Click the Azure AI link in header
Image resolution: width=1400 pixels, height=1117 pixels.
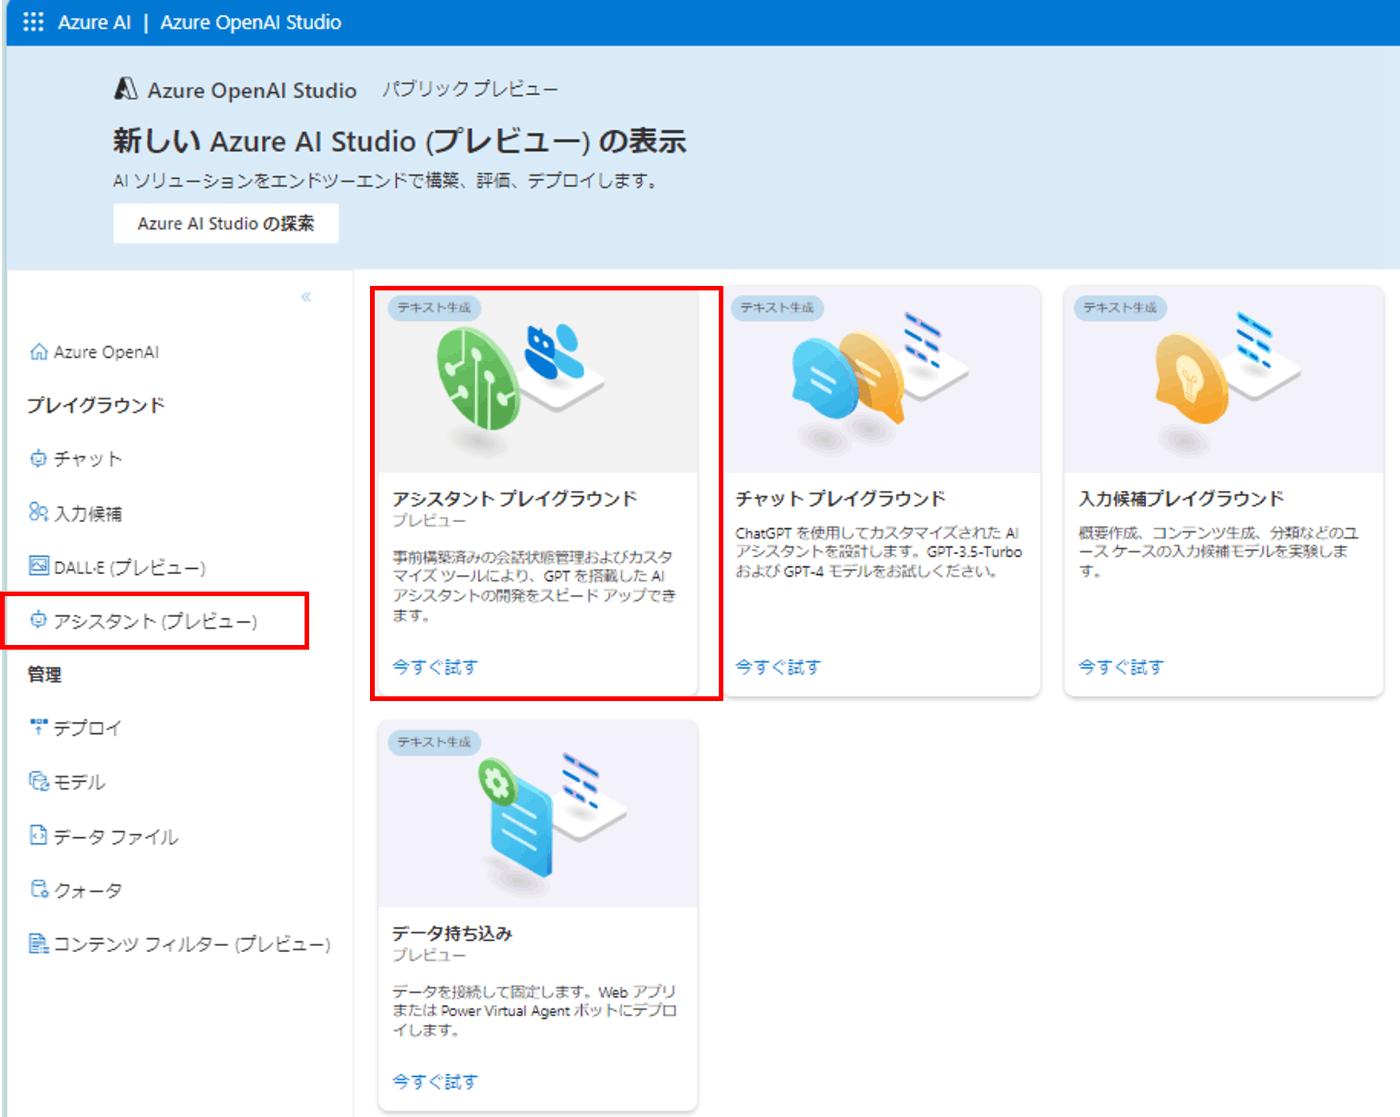94,22
